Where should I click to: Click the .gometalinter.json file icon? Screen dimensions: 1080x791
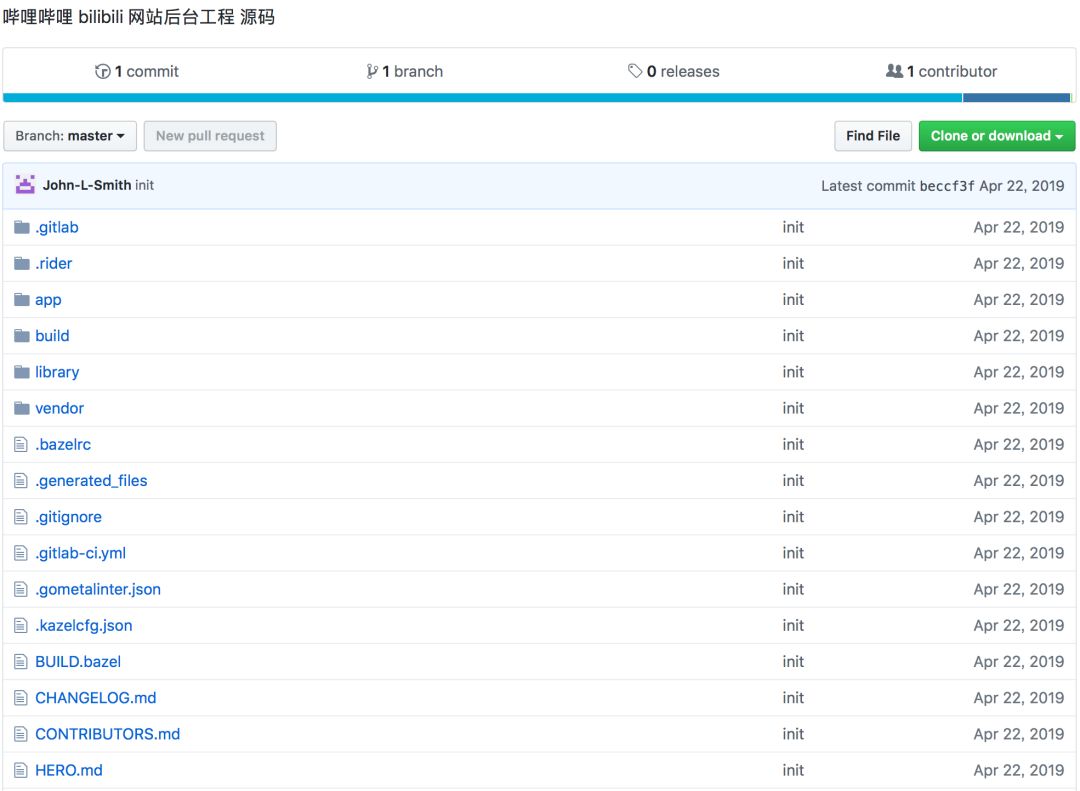click(21, 590)
